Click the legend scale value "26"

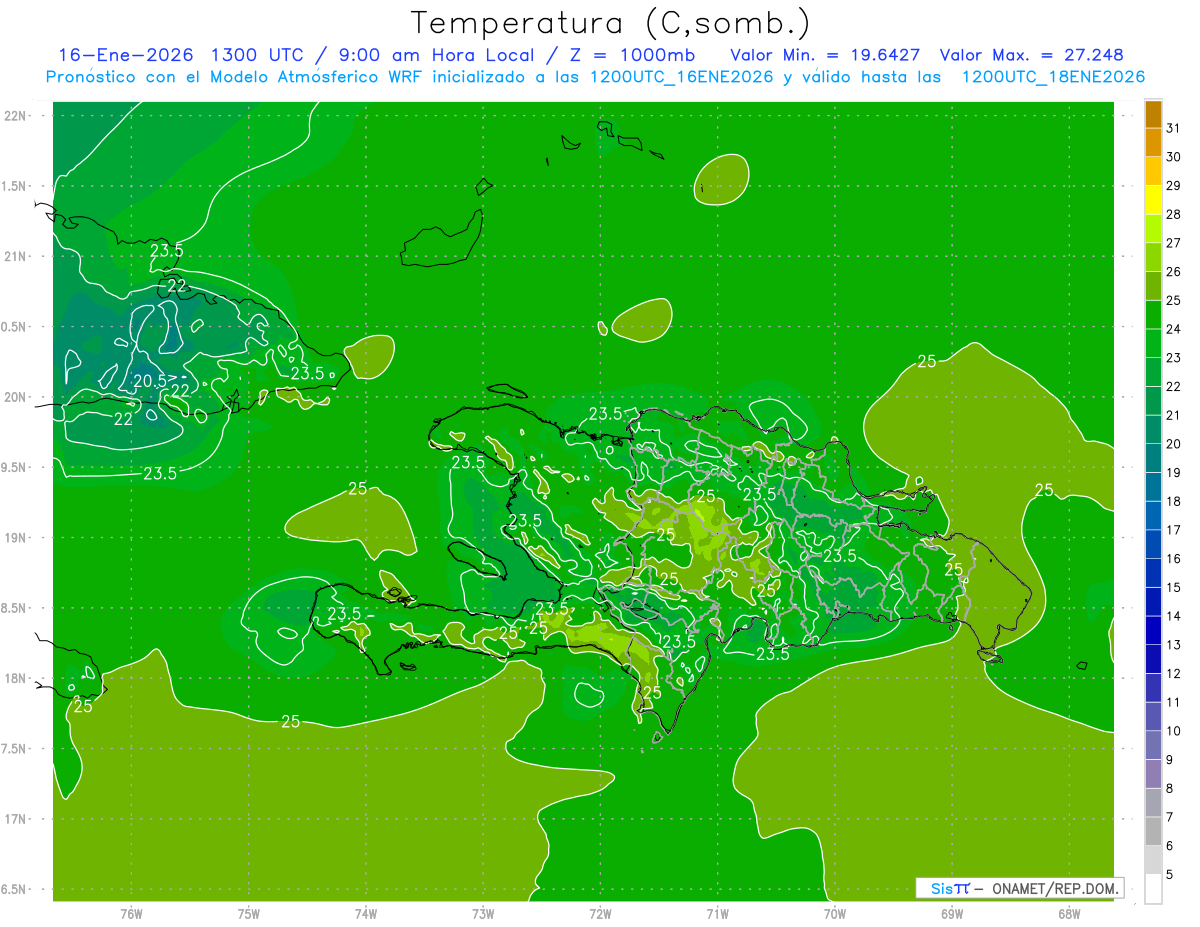1173,271
